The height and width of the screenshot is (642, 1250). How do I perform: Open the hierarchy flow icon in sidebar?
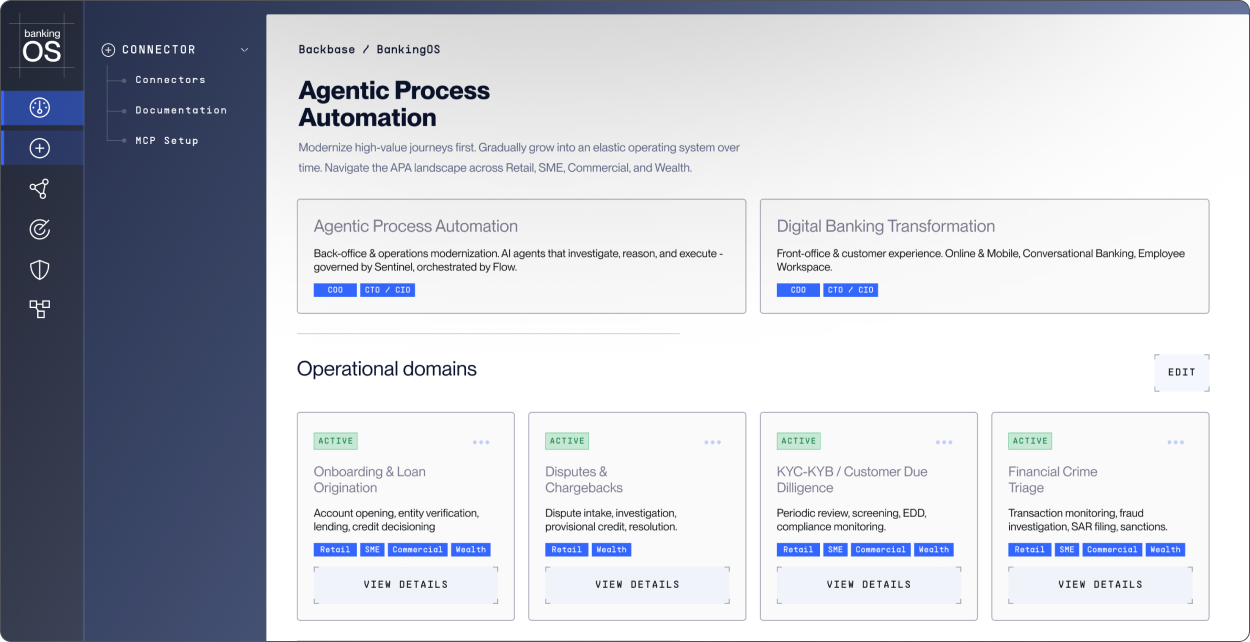pyautogui.click(x=40, y=309)
